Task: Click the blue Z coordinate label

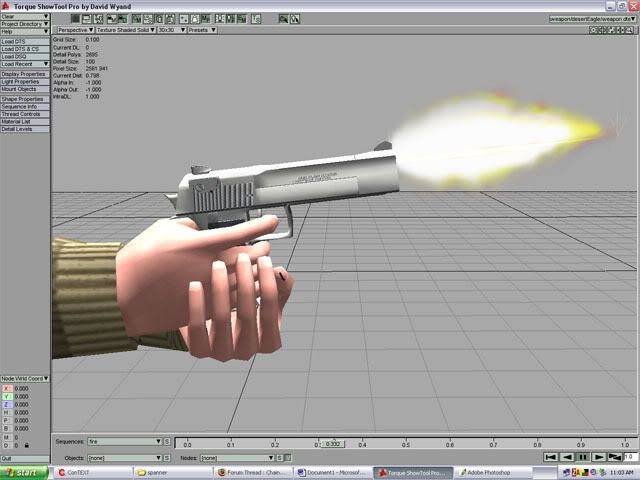Action: [x=6, y=405]
